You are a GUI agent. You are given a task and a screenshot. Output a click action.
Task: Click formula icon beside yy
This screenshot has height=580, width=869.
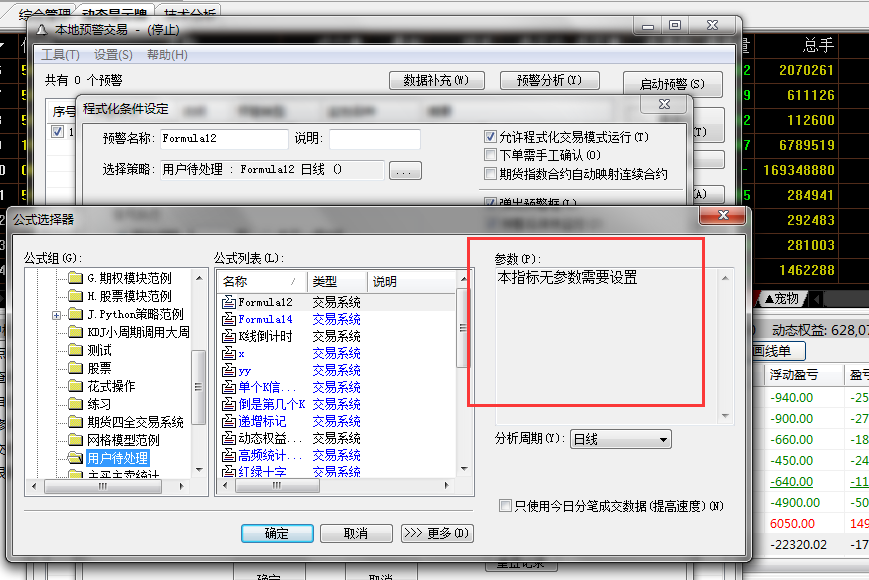pyautogui.click(x=229, y=370)
